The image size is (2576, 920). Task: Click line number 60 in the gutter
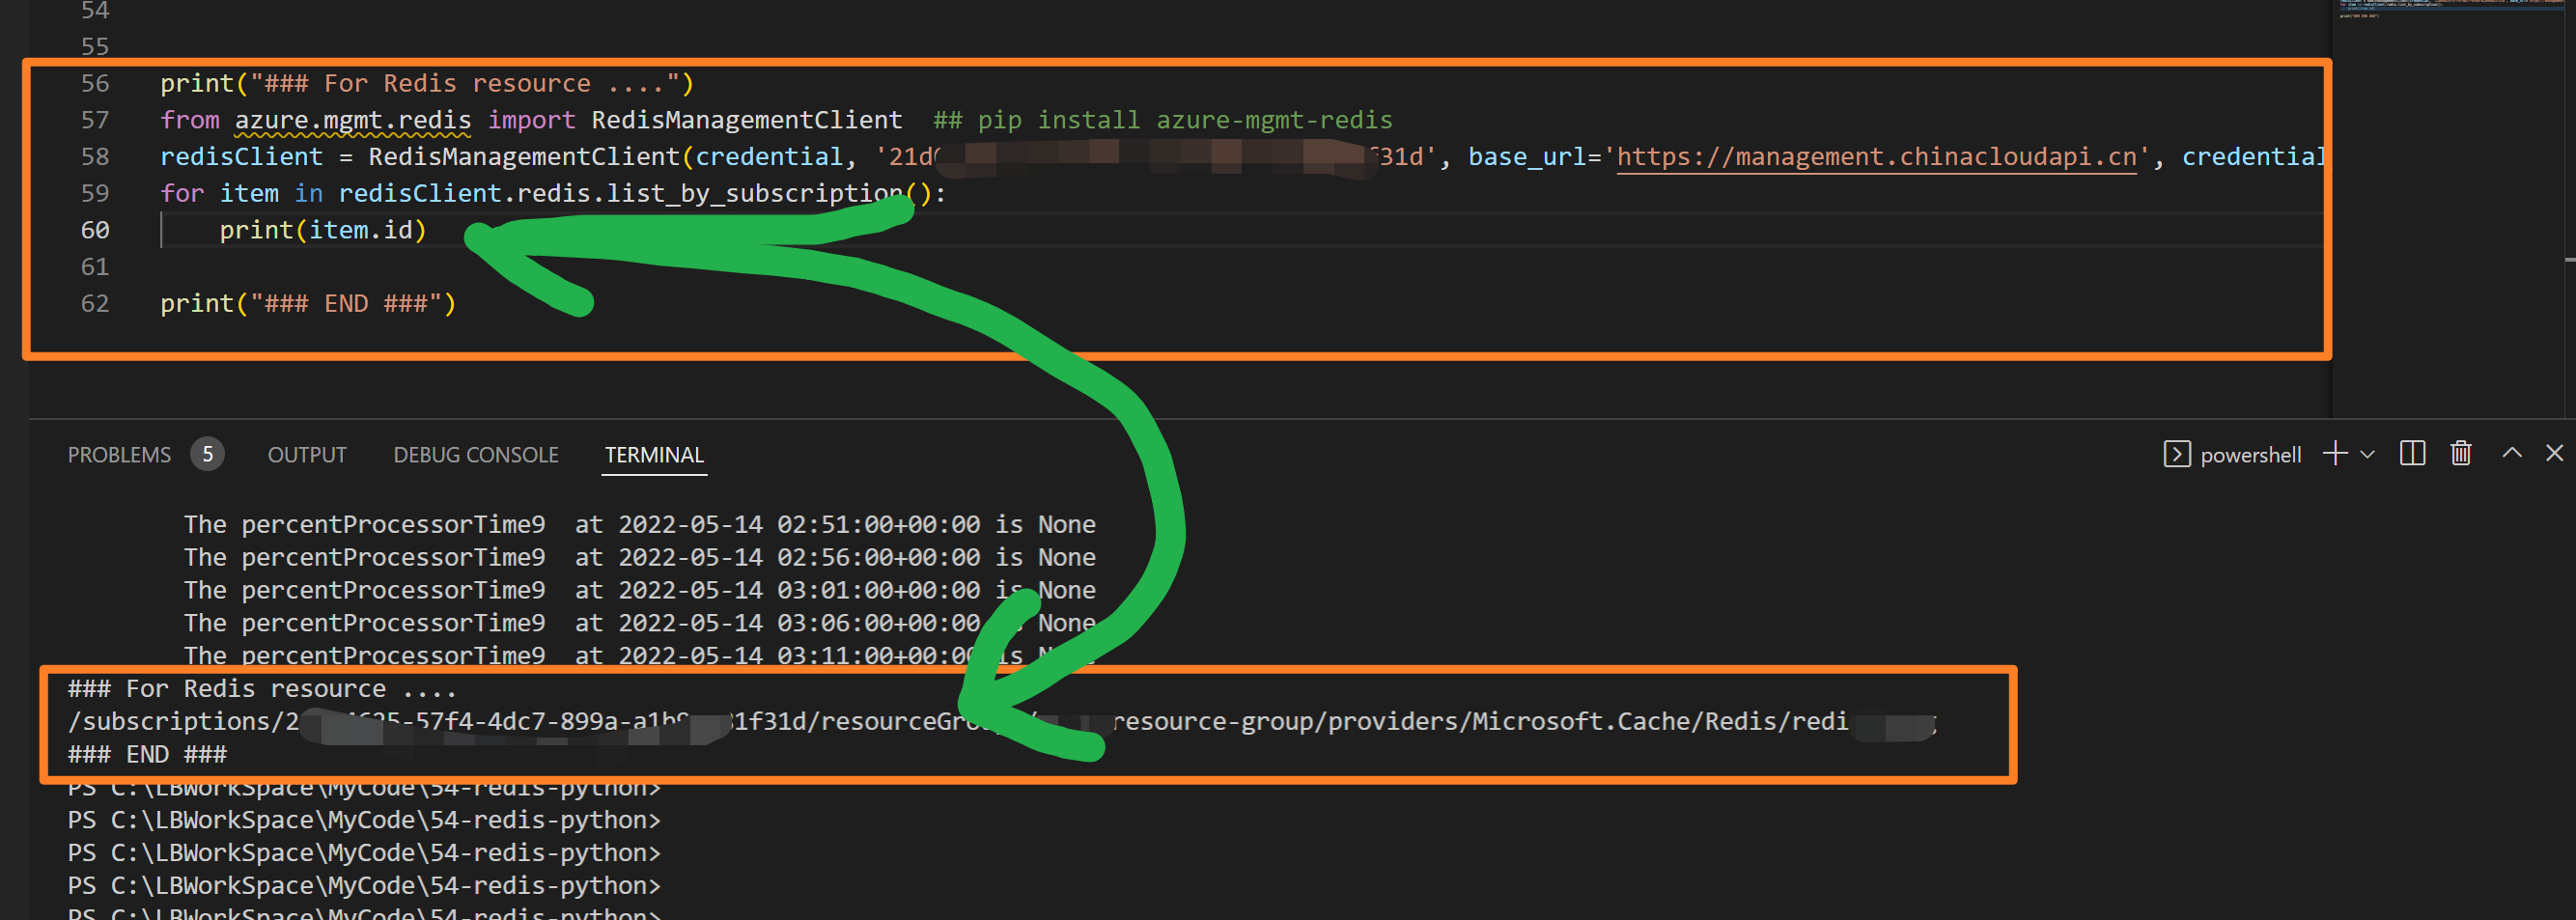[95, 230]
